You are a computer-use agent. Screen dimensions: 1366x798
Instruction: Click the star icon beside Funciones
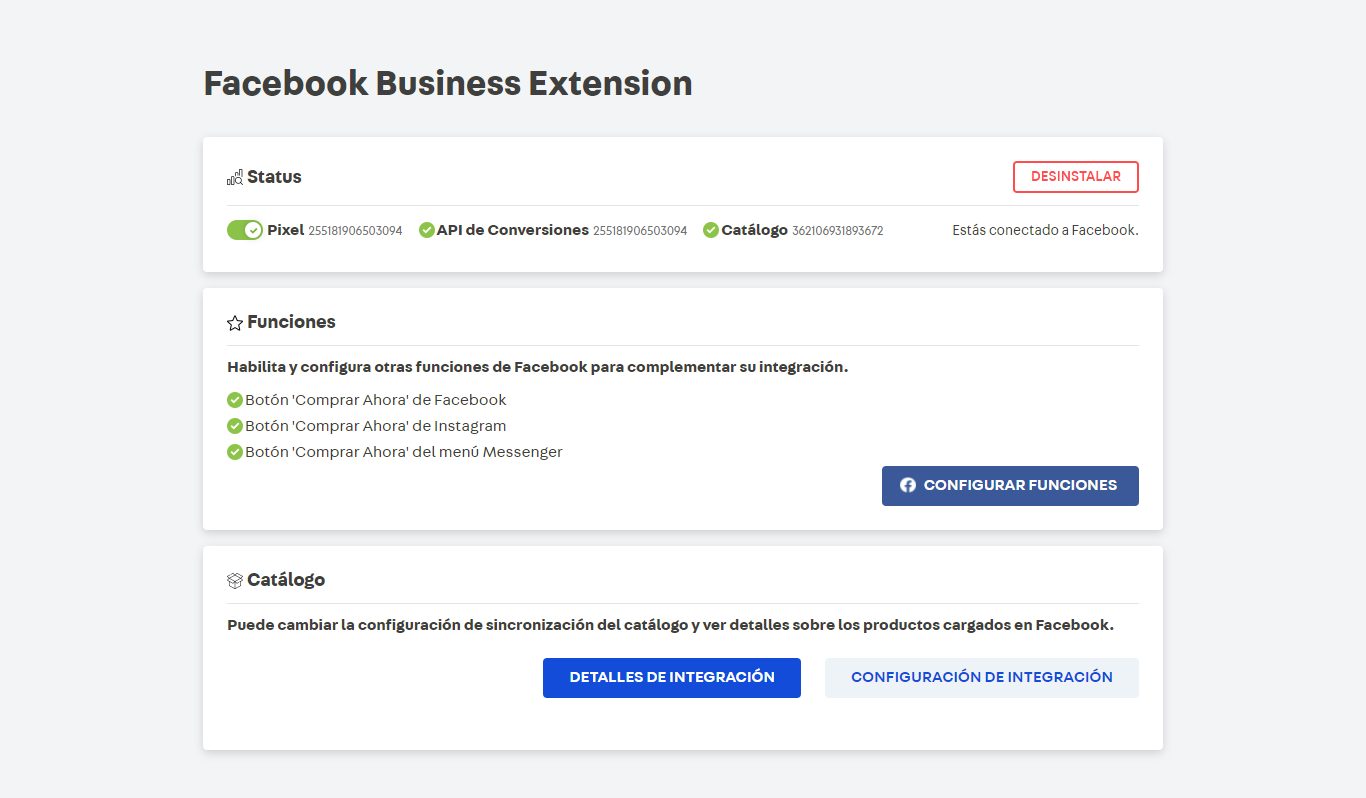(235, 323)
